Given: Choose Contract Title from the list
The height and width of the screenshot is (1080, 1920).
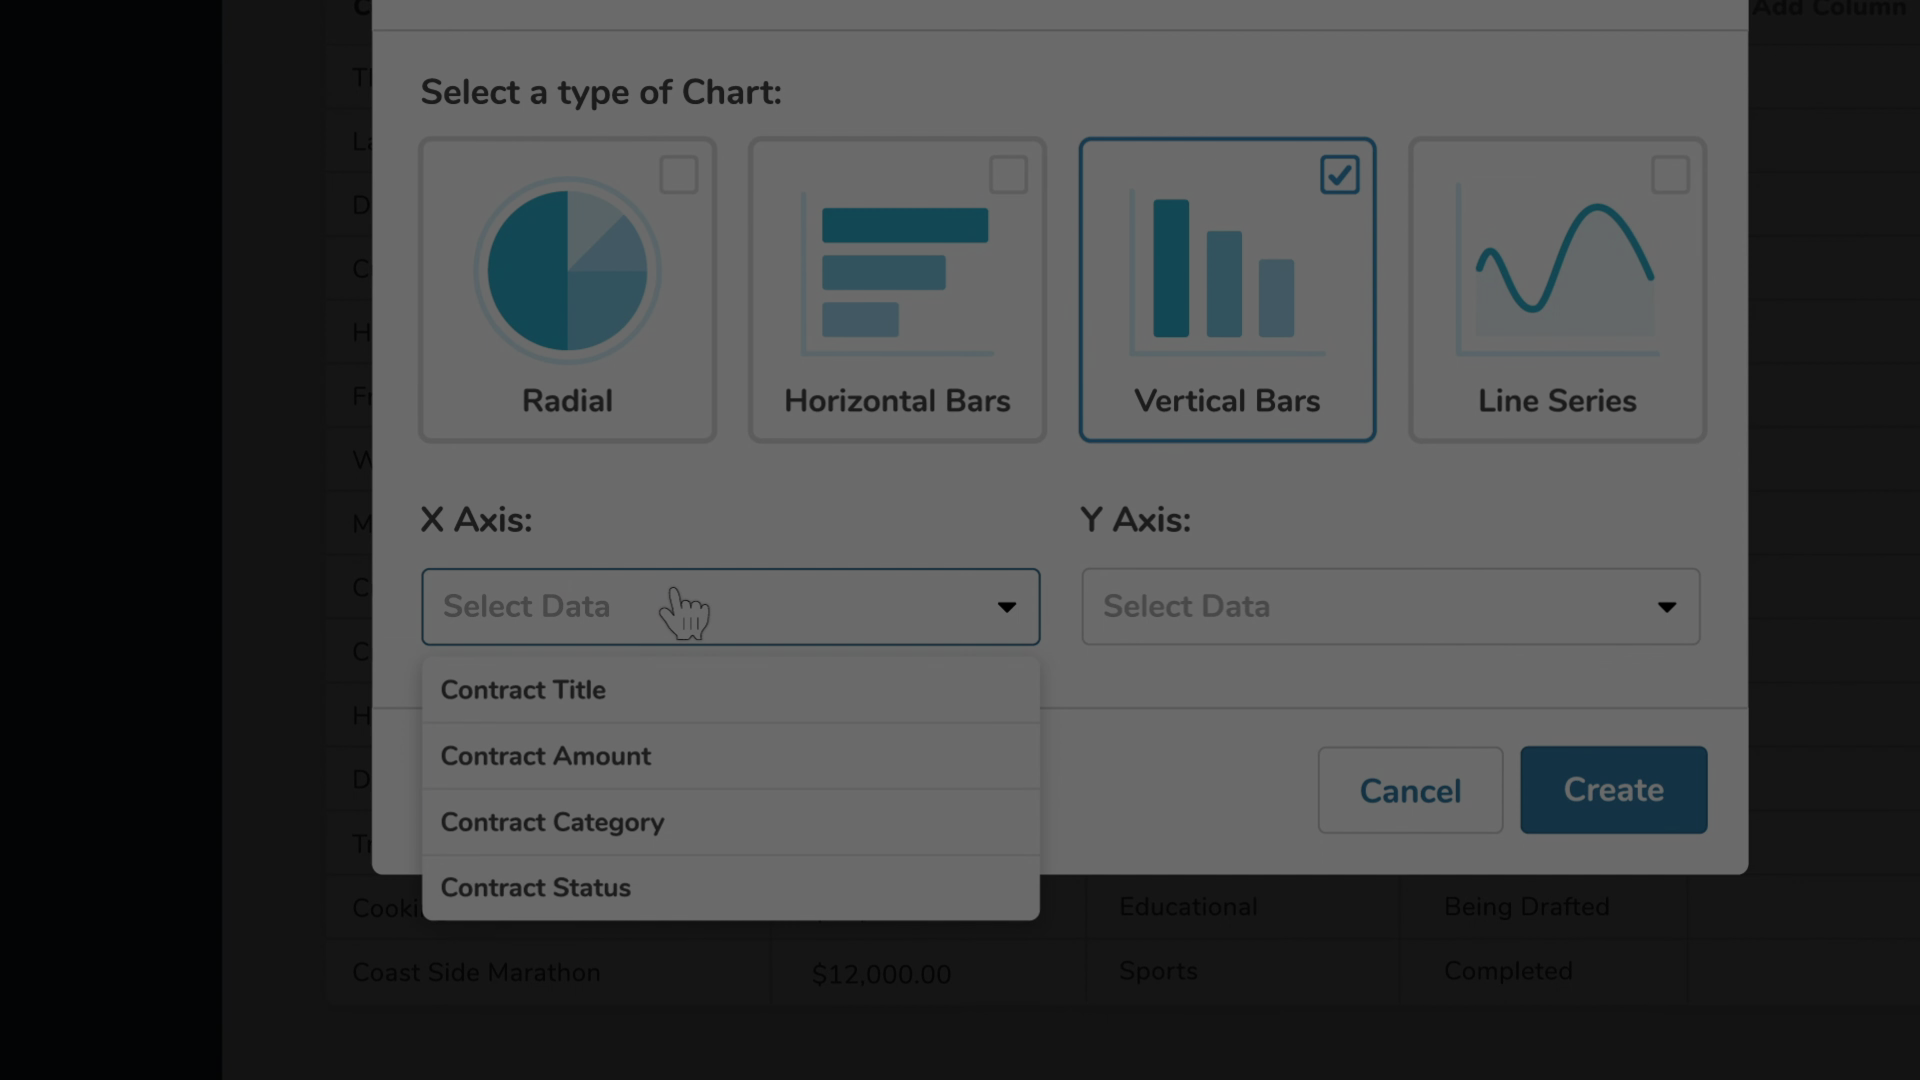Looking at the screenshot, I should (x=523, y=690).
